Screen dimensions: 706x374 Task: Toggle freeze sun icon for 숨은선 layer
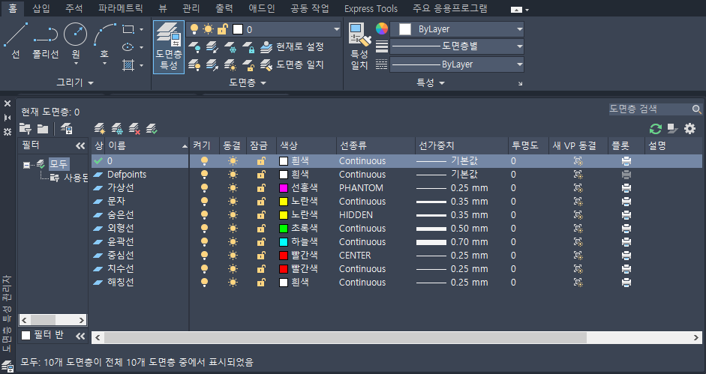233,215
